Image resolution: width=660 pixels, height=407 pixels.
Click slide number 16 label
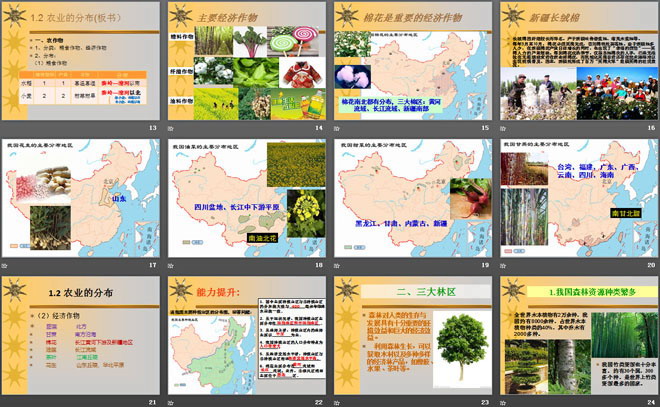651,128
